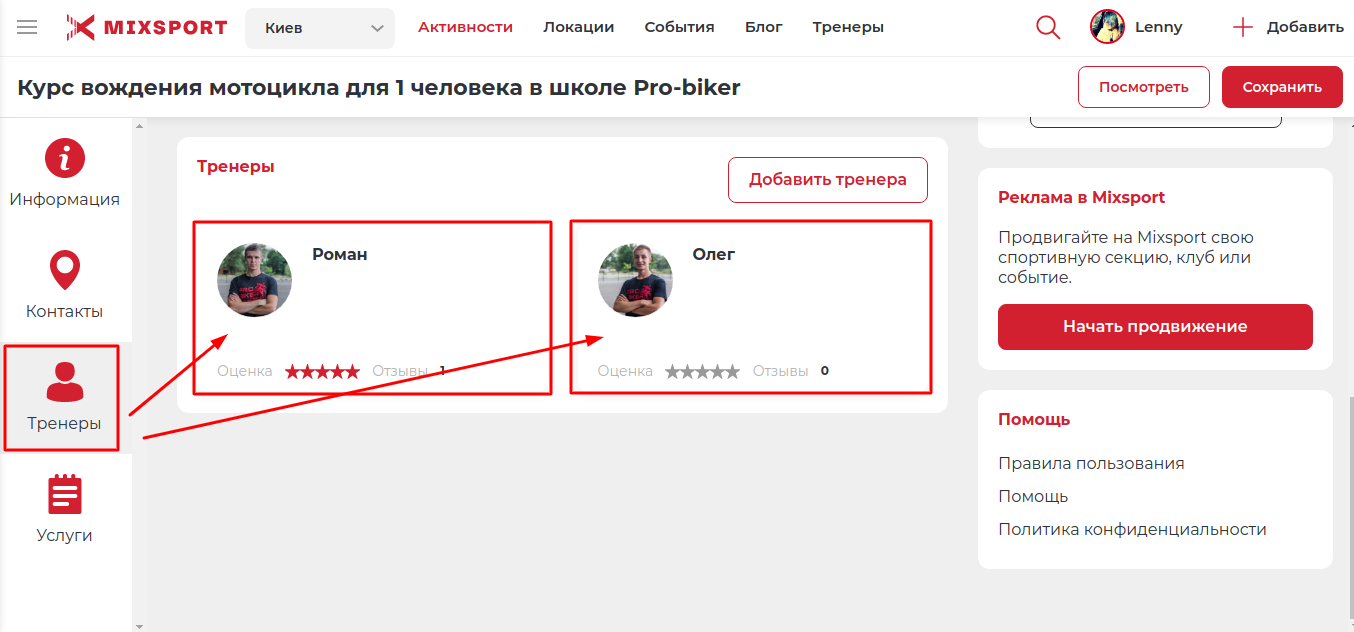Screen dimensions: 1354x632
Task: Click trainer Роман's photo thumbnail
Action: (x=255, y=280)
